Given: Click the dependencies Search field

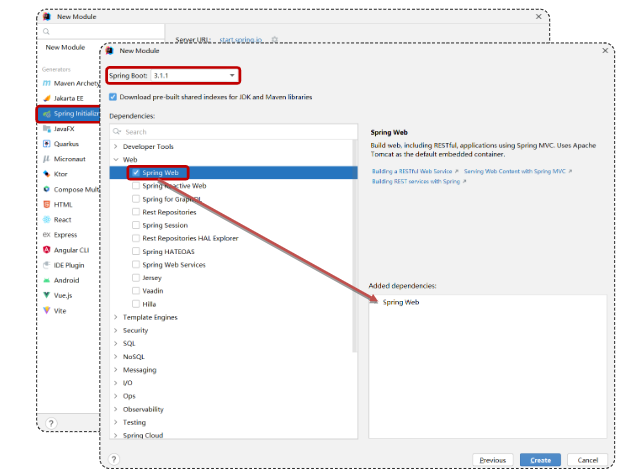Looking at the screenshot, I should point(233,132).
